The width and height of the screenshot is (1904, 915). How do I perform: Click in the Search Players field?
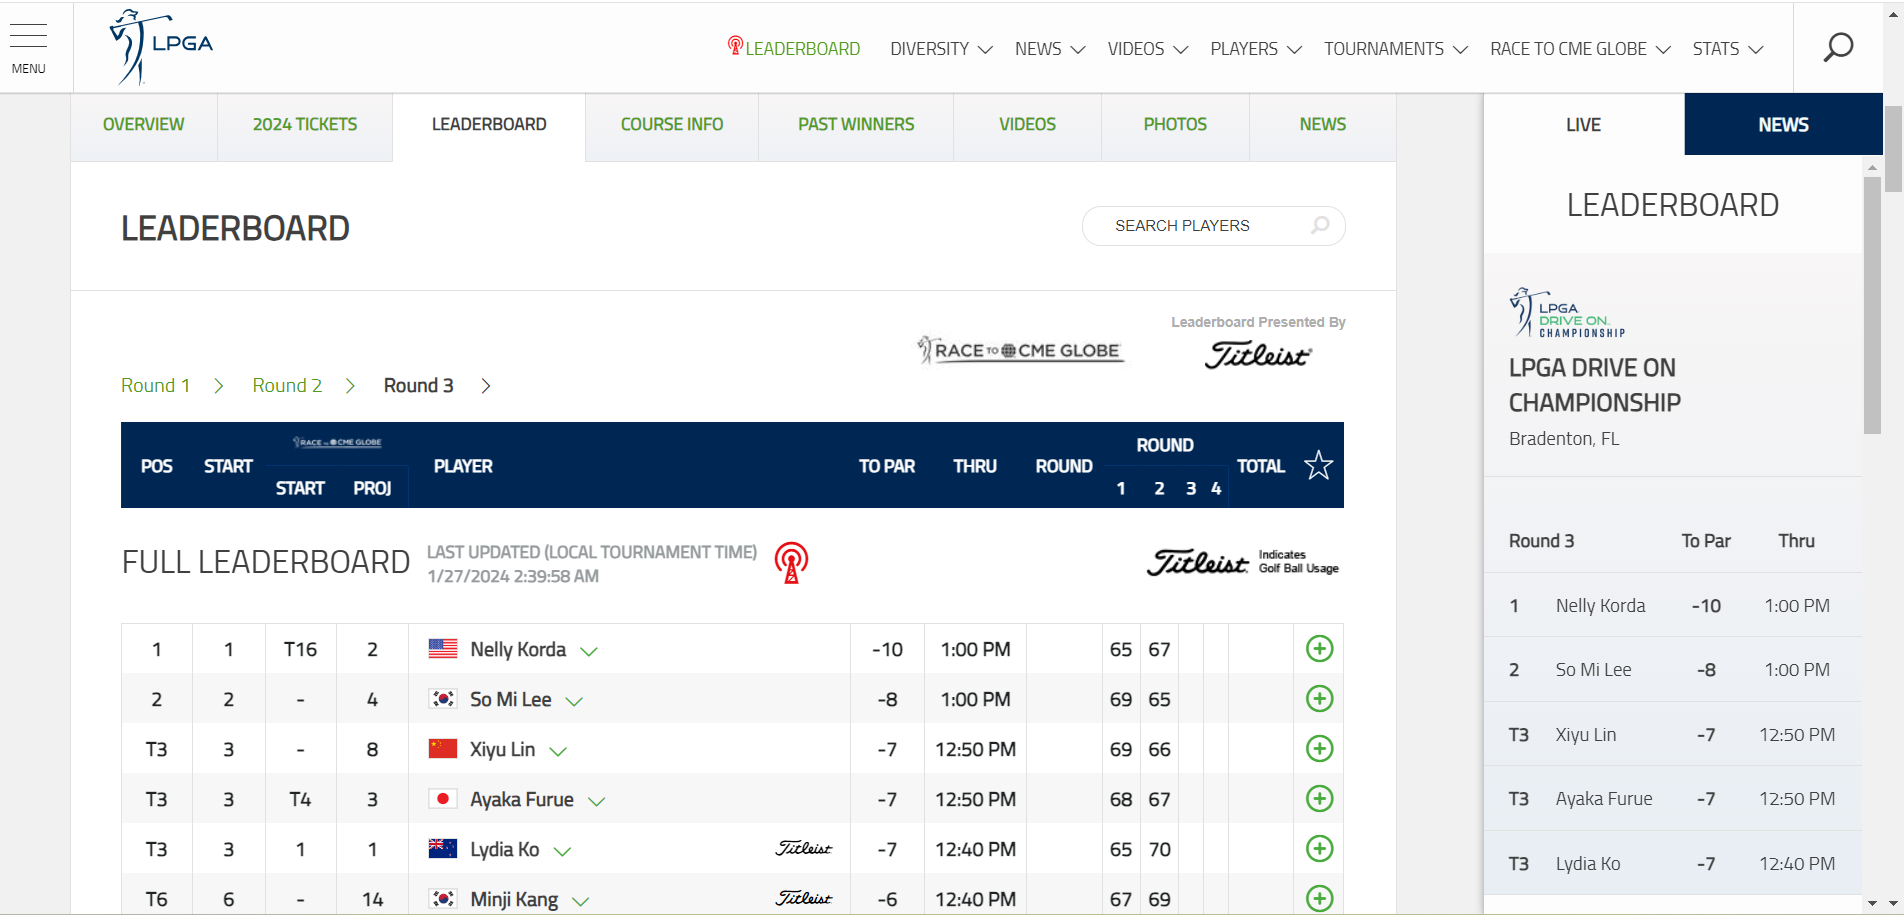pos(1213,225)
